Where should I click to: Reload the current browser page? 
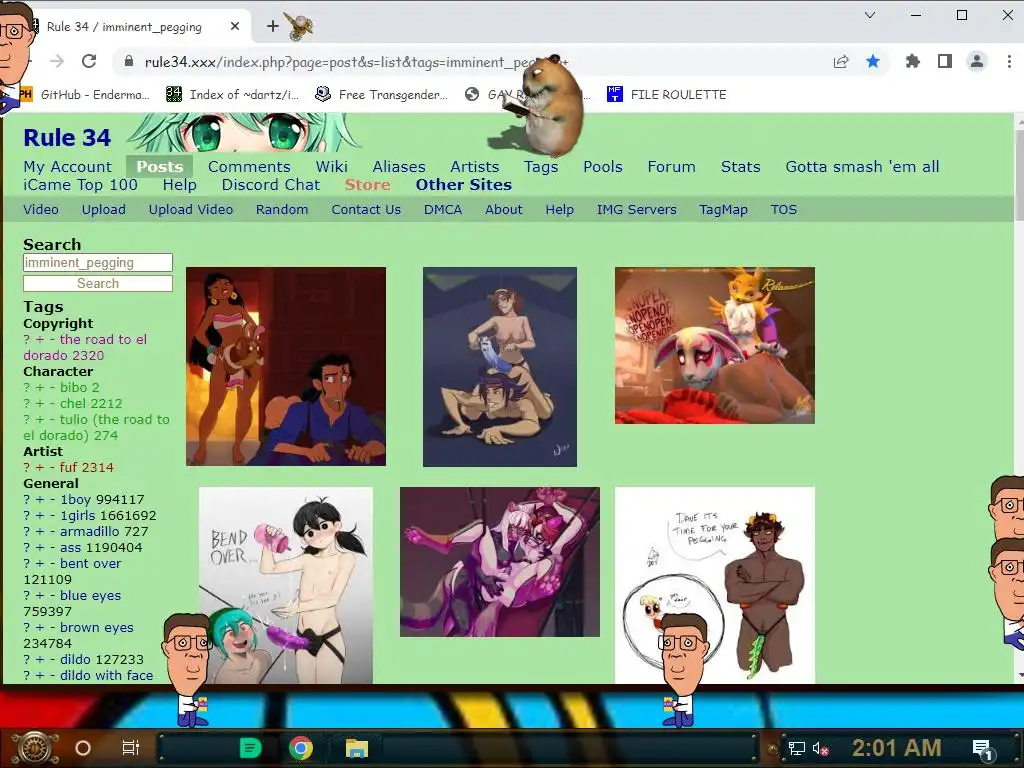point(89,61)
